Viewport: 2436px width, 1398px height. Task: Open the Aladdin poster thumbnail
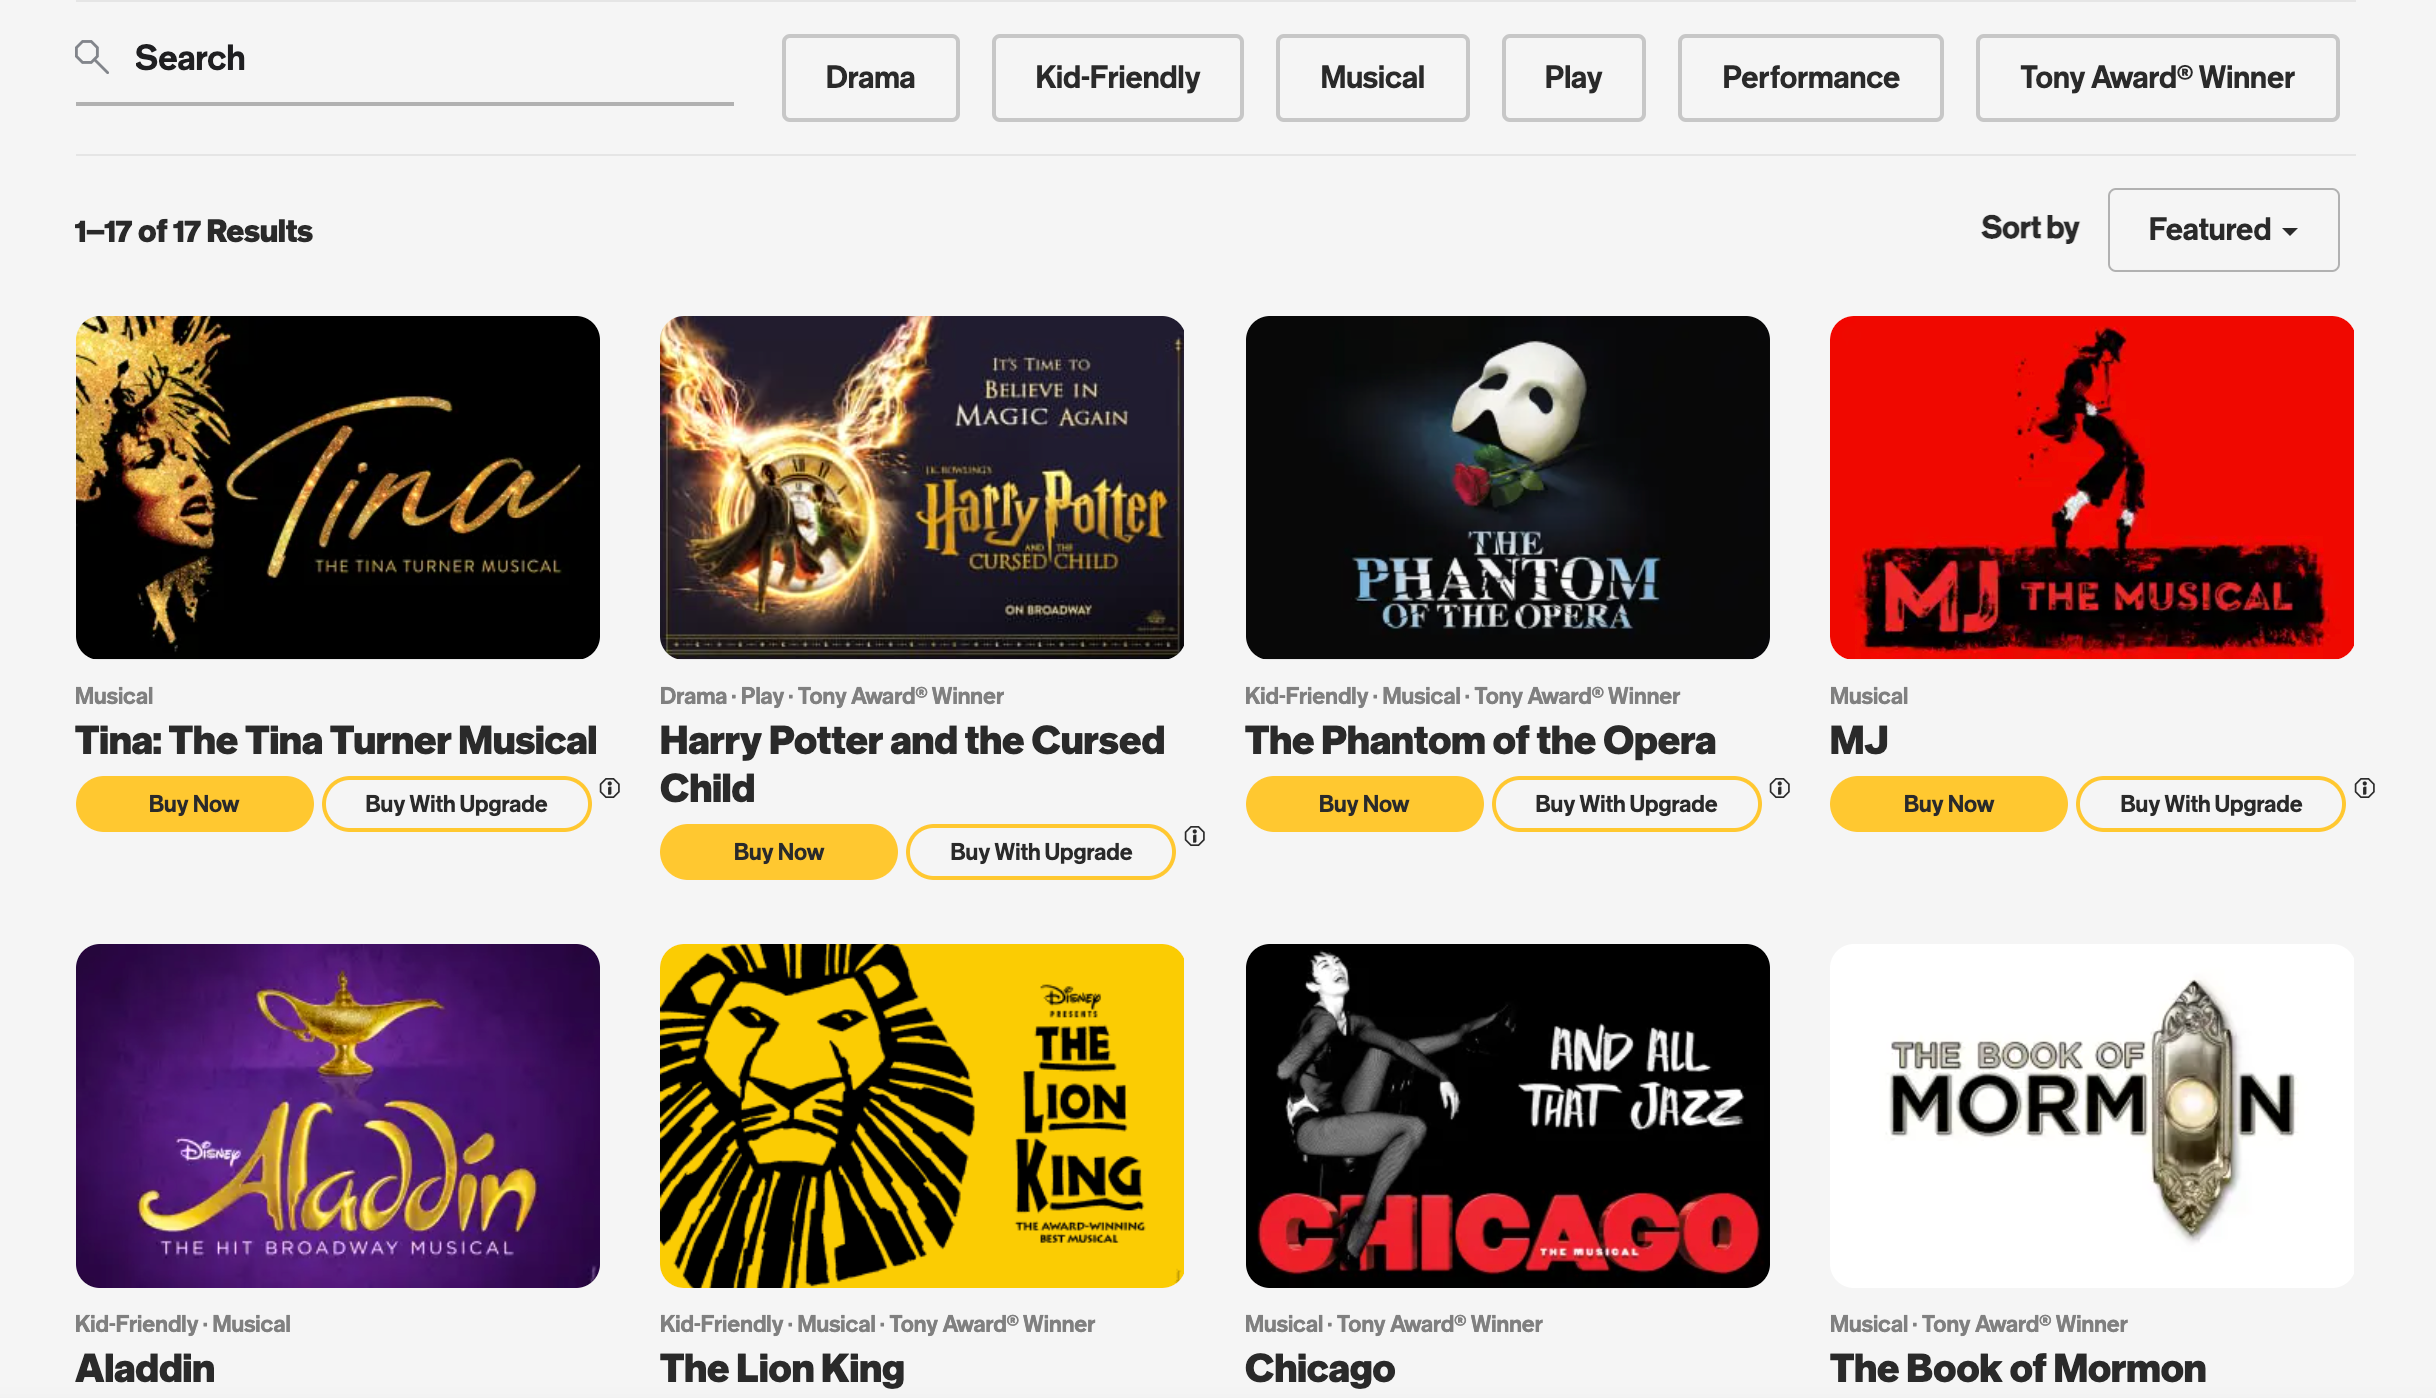pyautogui.click(x=338, y=1116)
